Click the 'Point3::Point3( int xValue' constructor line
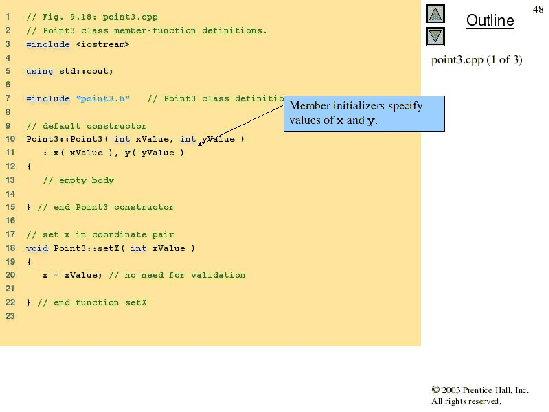This screenshot has width=549, height=412. tap(135, 139)
